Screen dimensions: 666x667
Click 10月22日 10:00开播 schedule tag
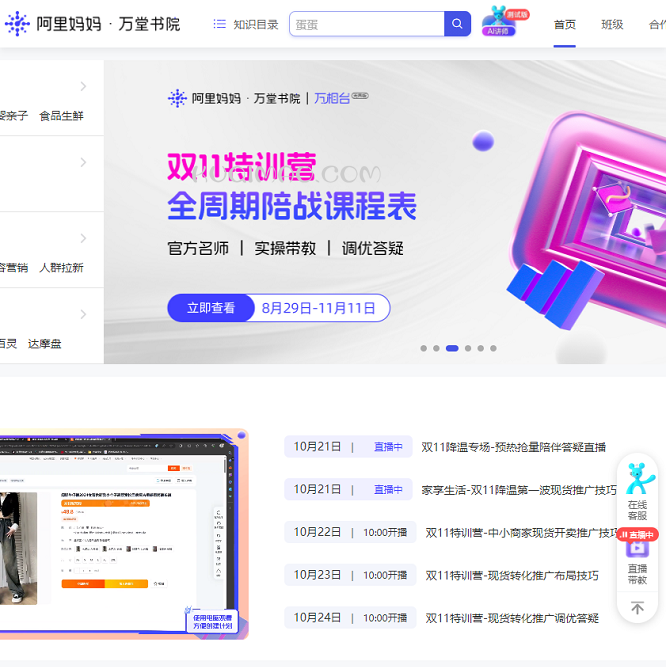(x=350, y=532)
